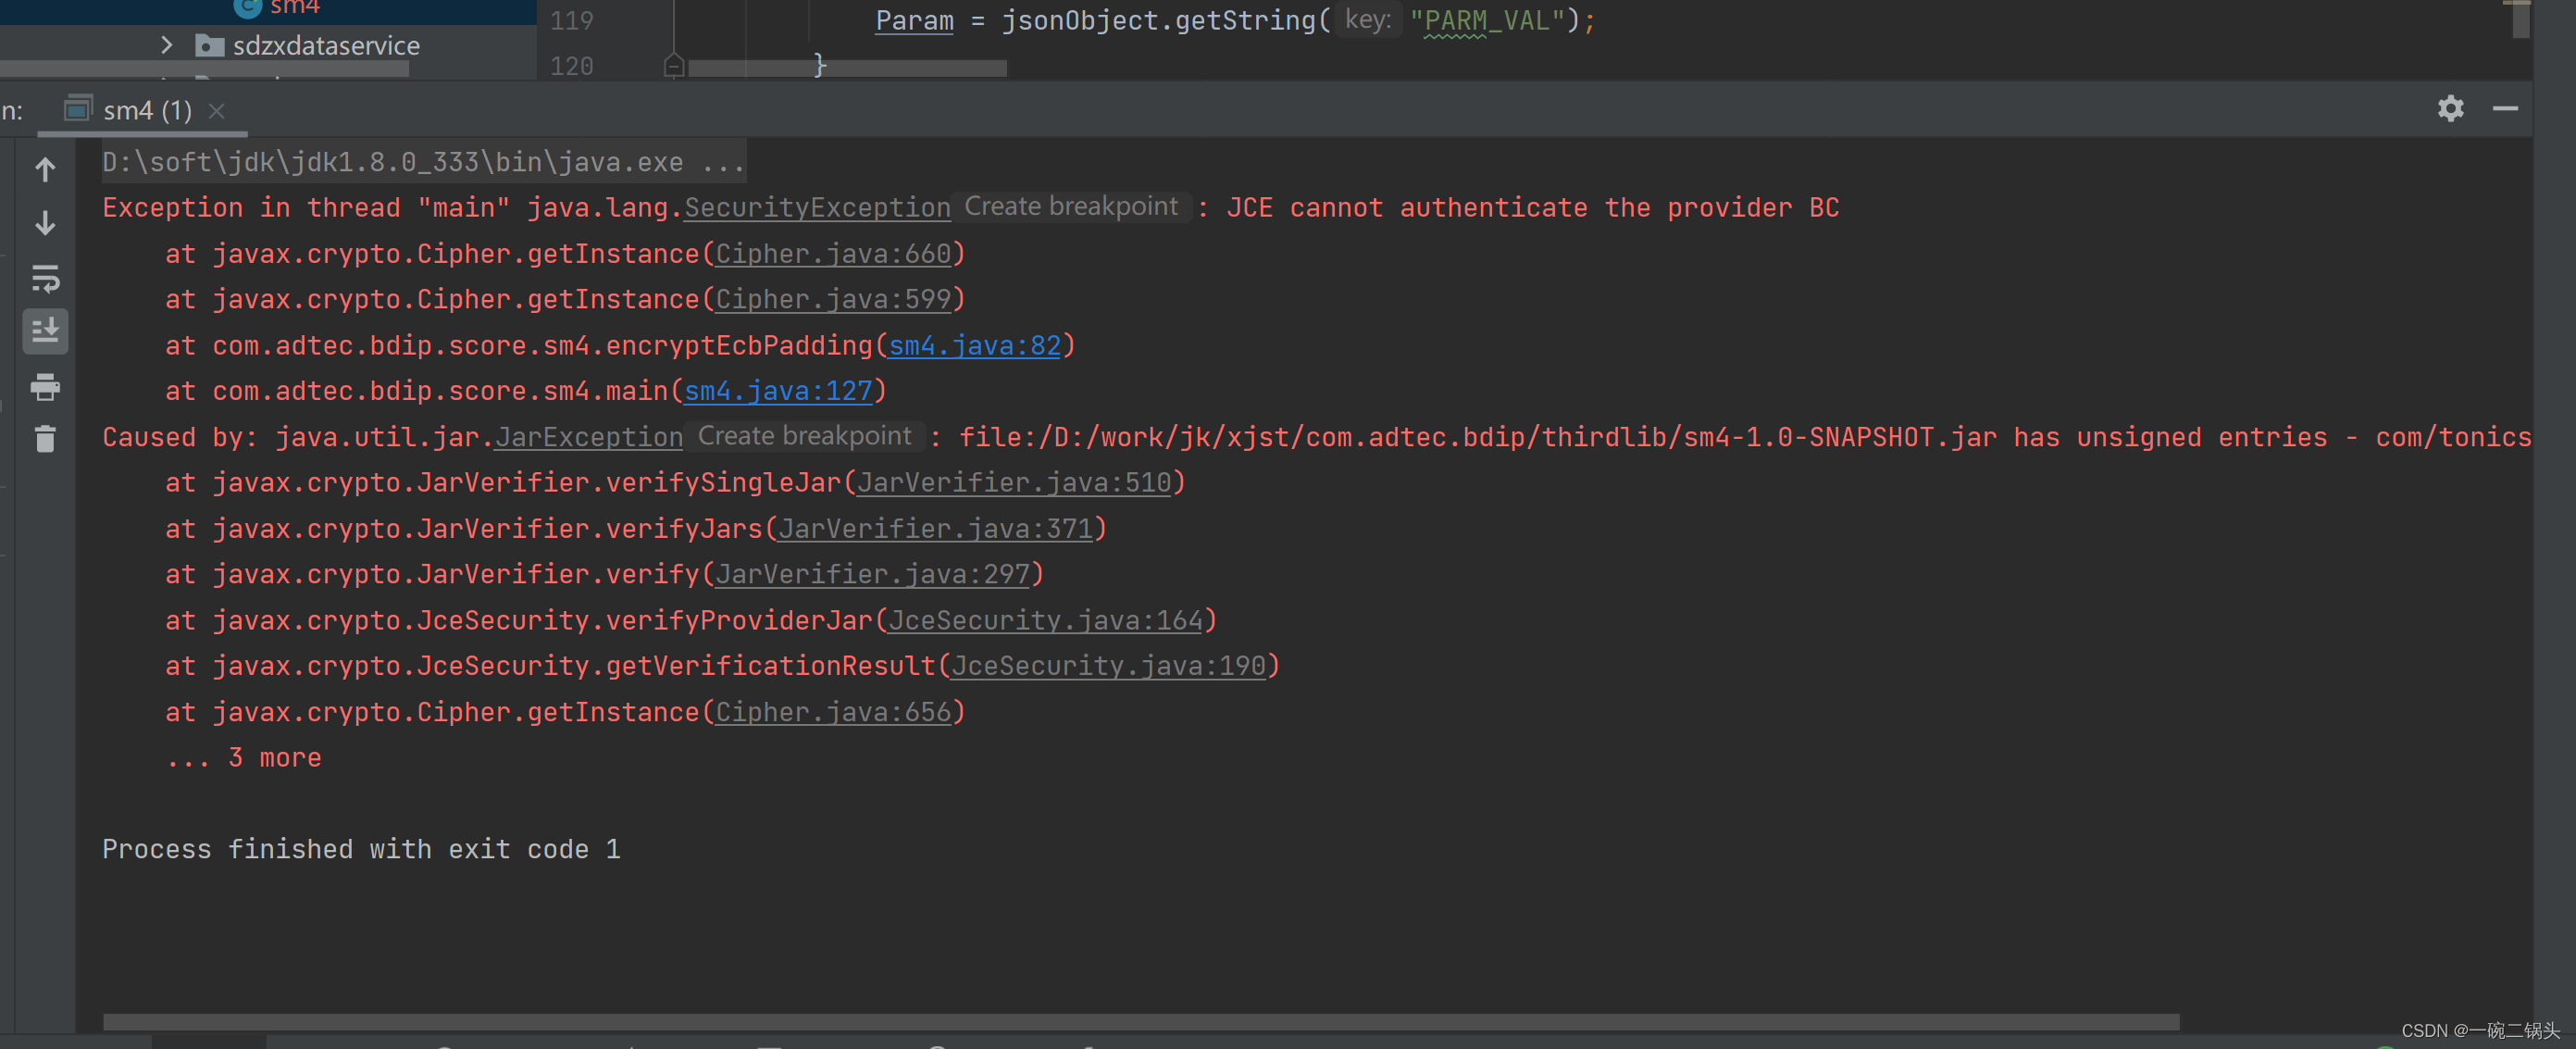Open the run console settings gear
2576x1049 pixels.
(x=2451, y=109)
